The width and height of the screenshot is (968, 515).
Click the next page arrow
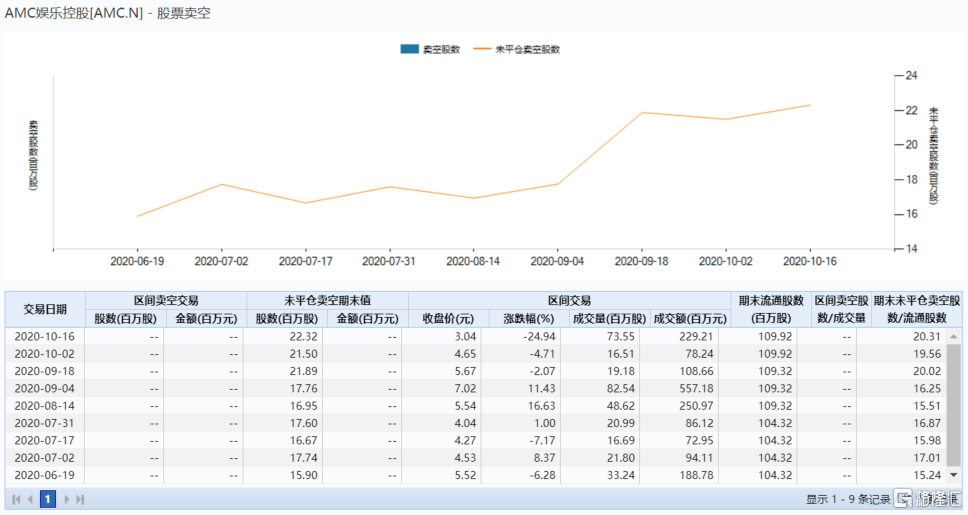click(x=65, y=499)
